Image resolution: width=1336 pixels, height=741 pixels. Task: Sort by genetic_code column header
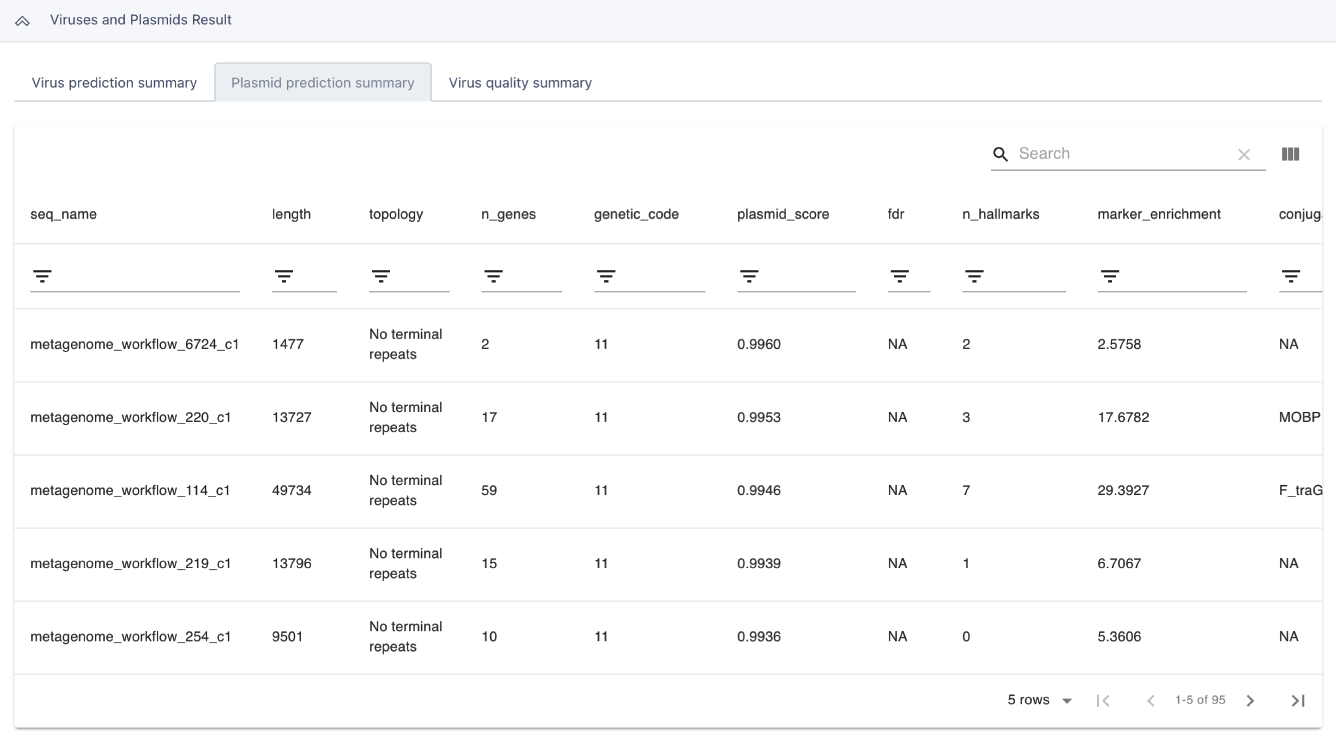coord(636,214)
